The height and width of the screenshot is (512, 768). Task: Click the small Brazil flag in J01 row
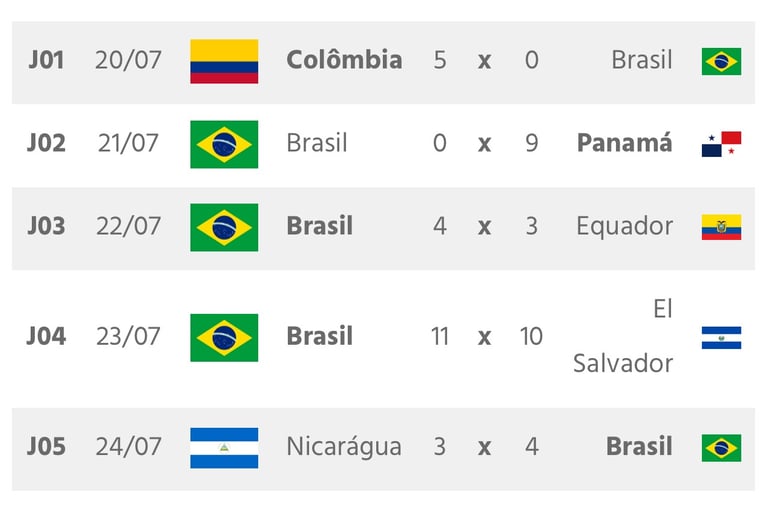[721, 61]
